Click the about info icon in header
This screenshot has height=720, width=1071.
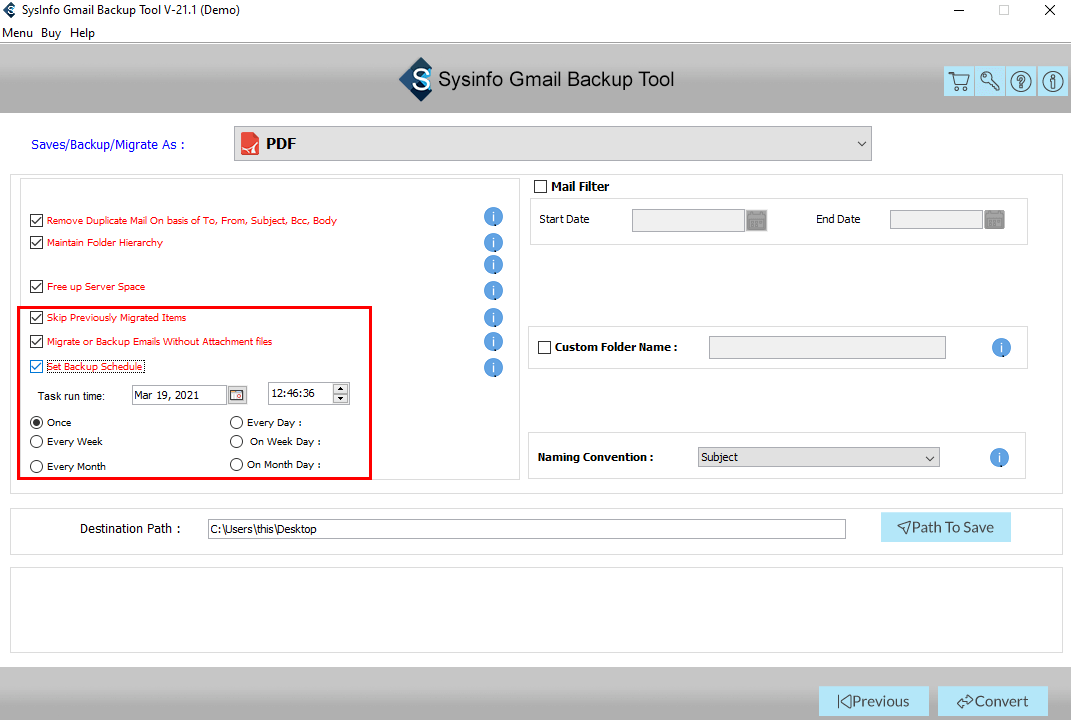pyautogui.click(x=1053, y=81)
